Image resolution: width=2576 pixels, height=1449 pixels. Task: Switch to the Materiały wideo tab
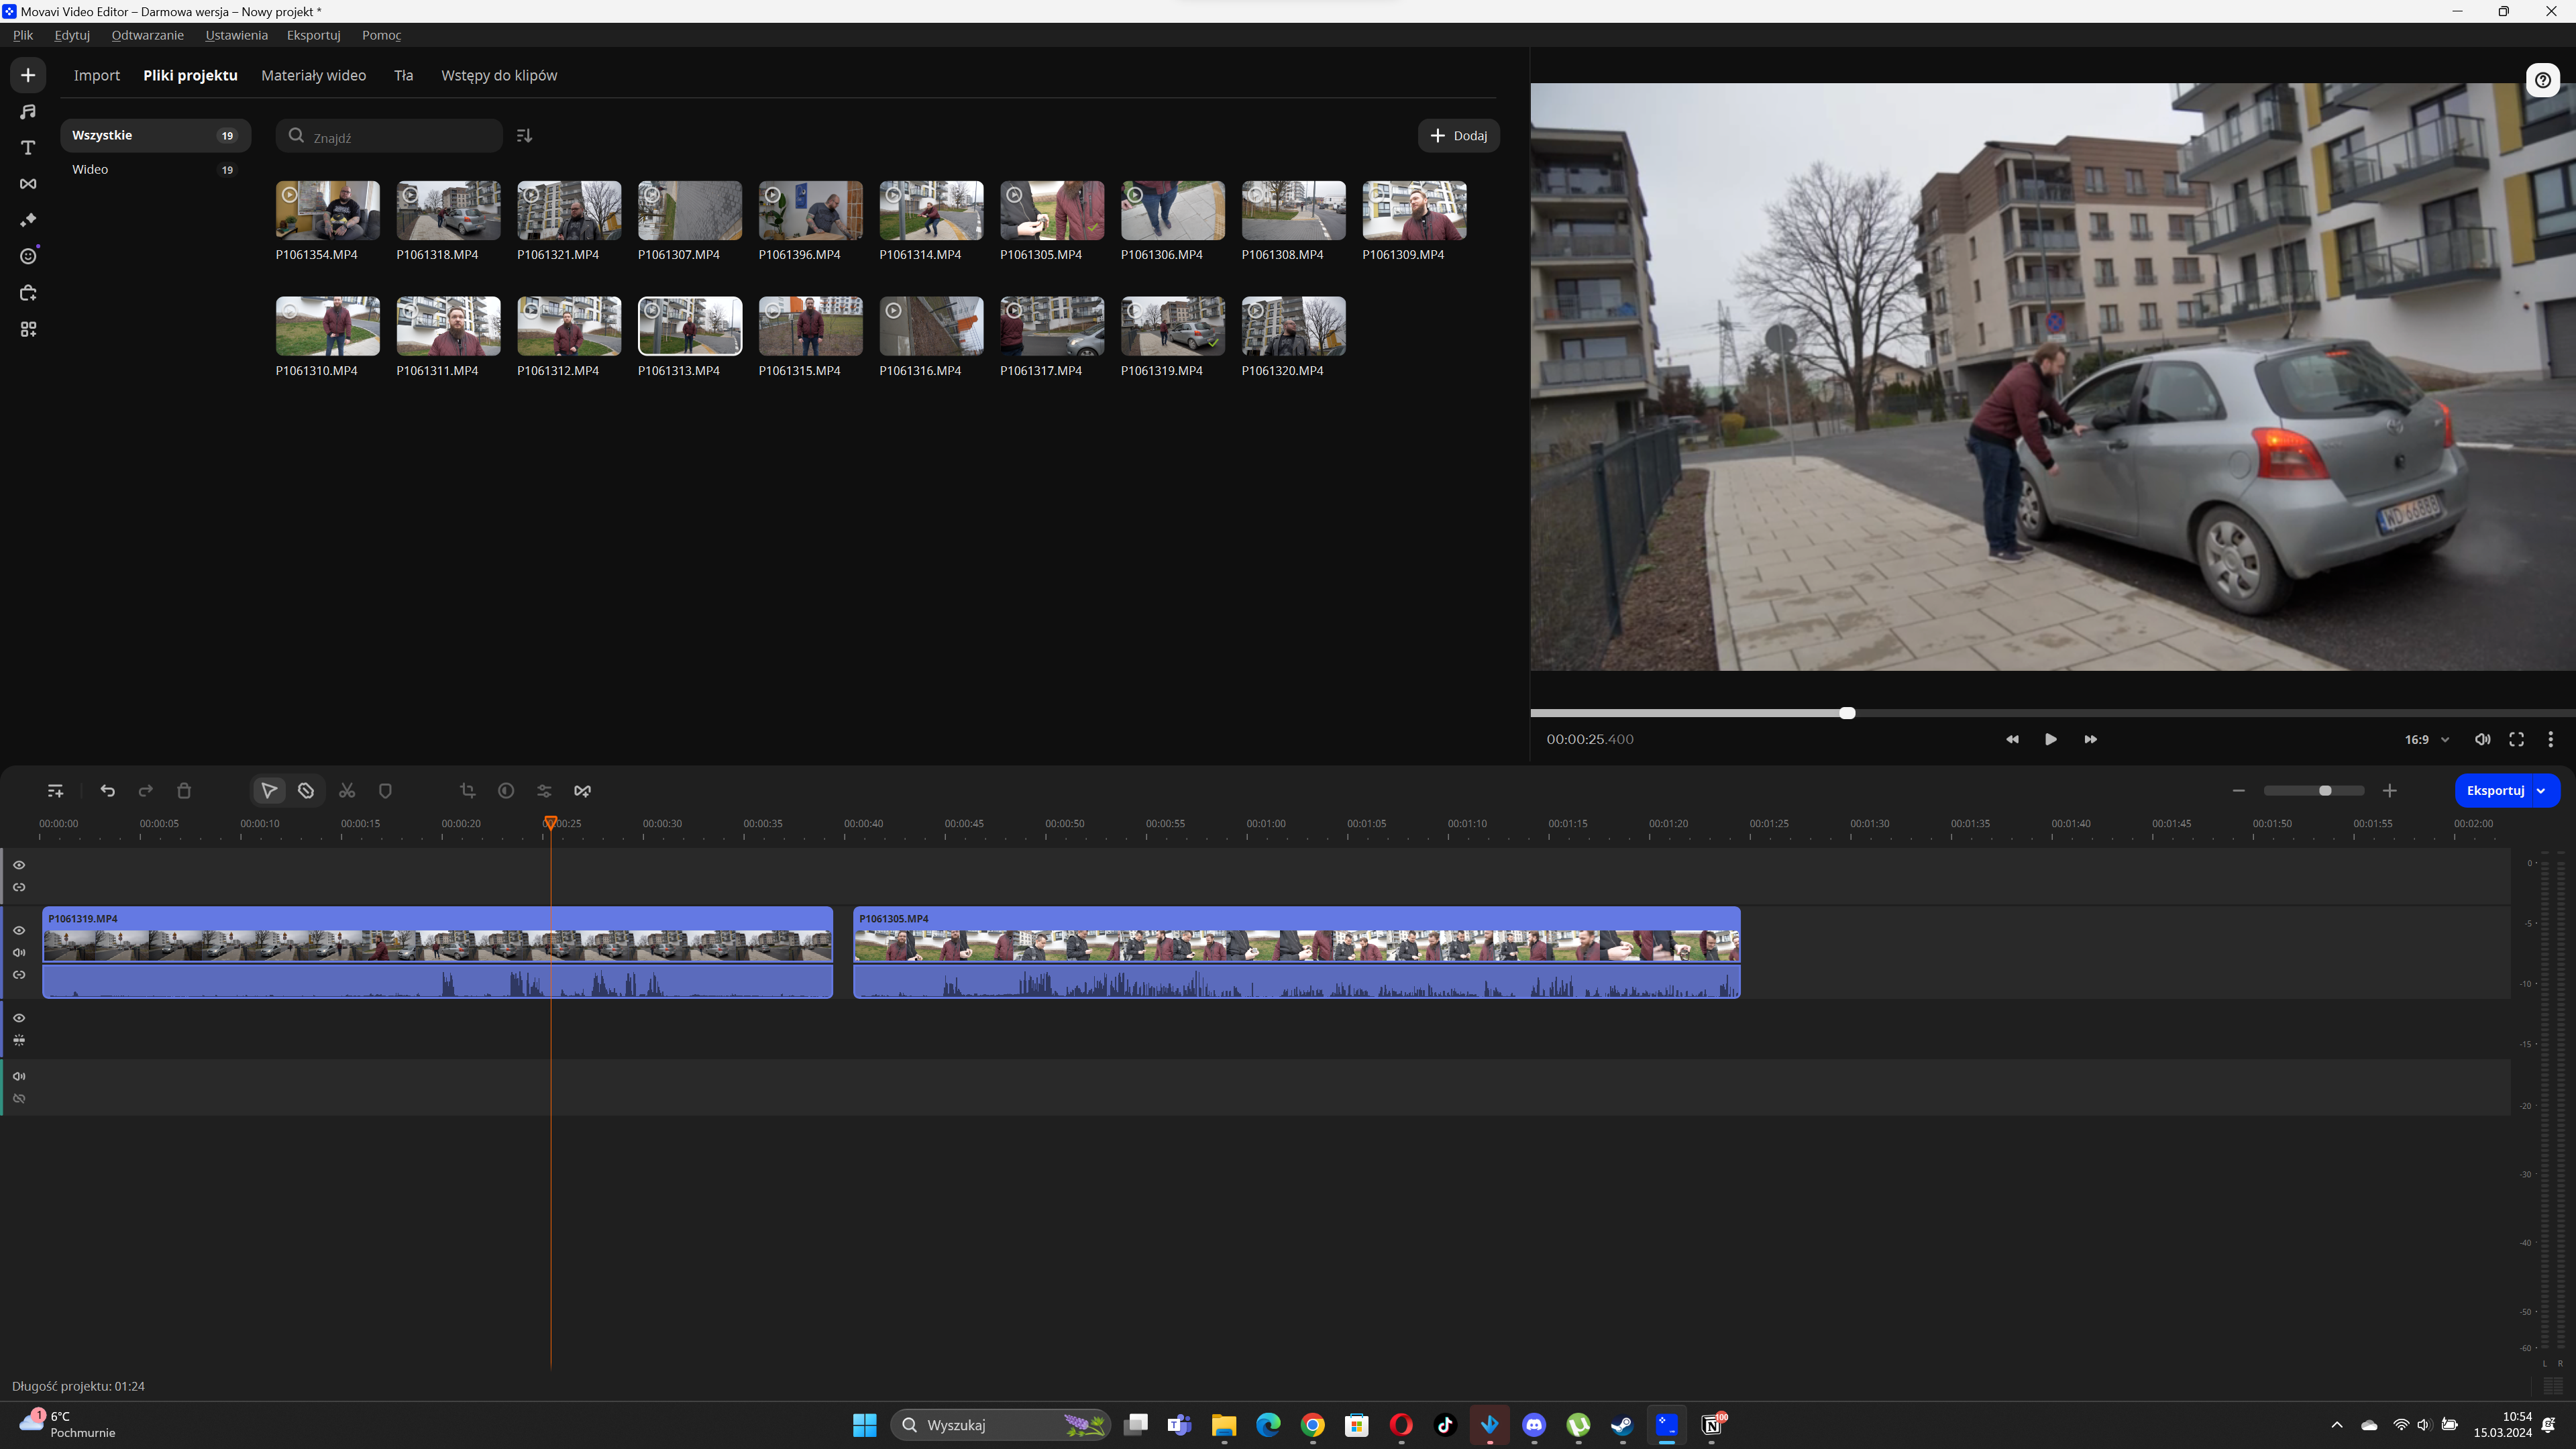tap(313, 76)
